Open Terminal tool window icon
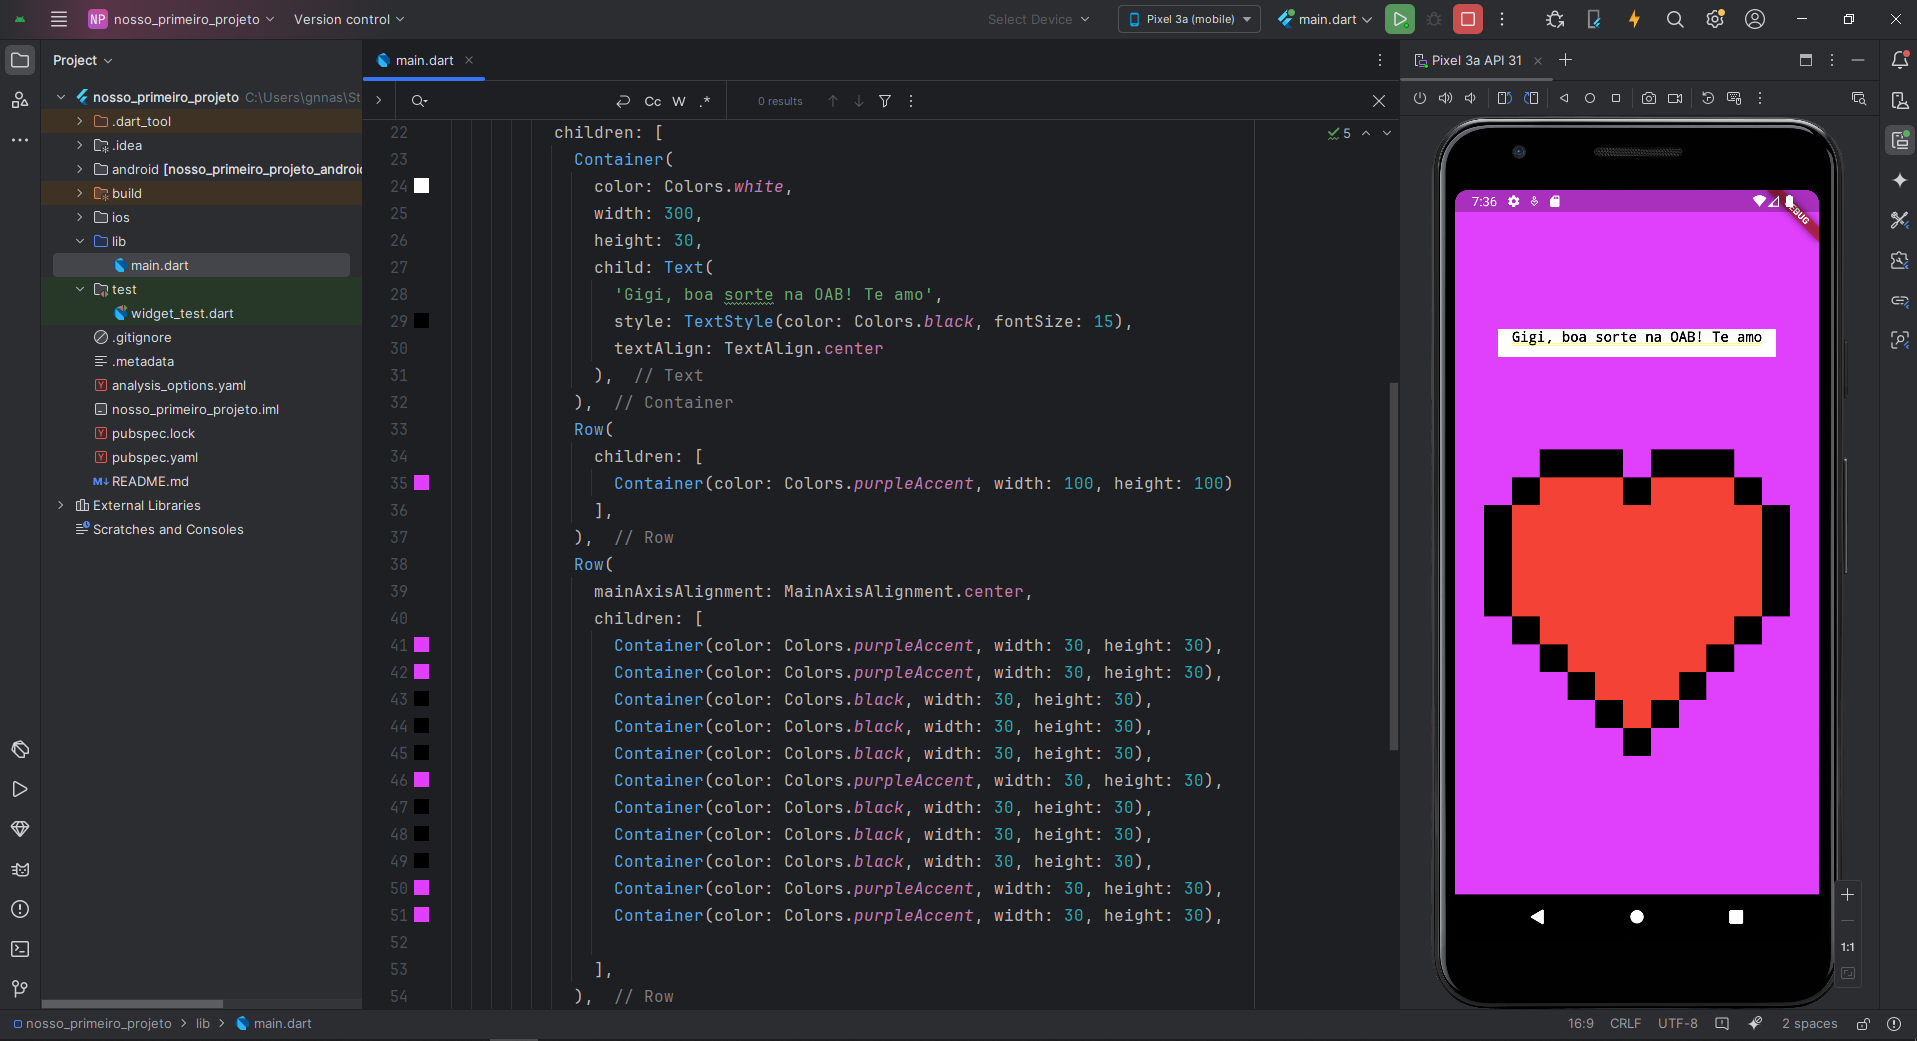 point(20,949)
